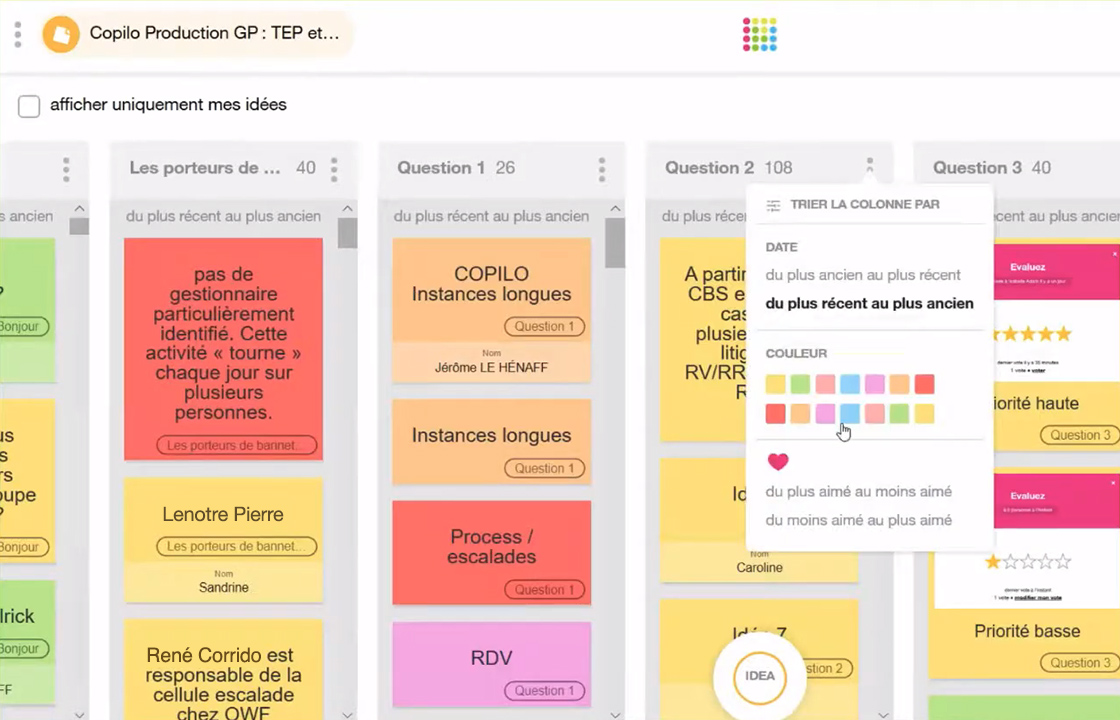Viewport: 1120px width, 720px height.
Task: Open the red pas de gestionnaire card
Action: 224,349
